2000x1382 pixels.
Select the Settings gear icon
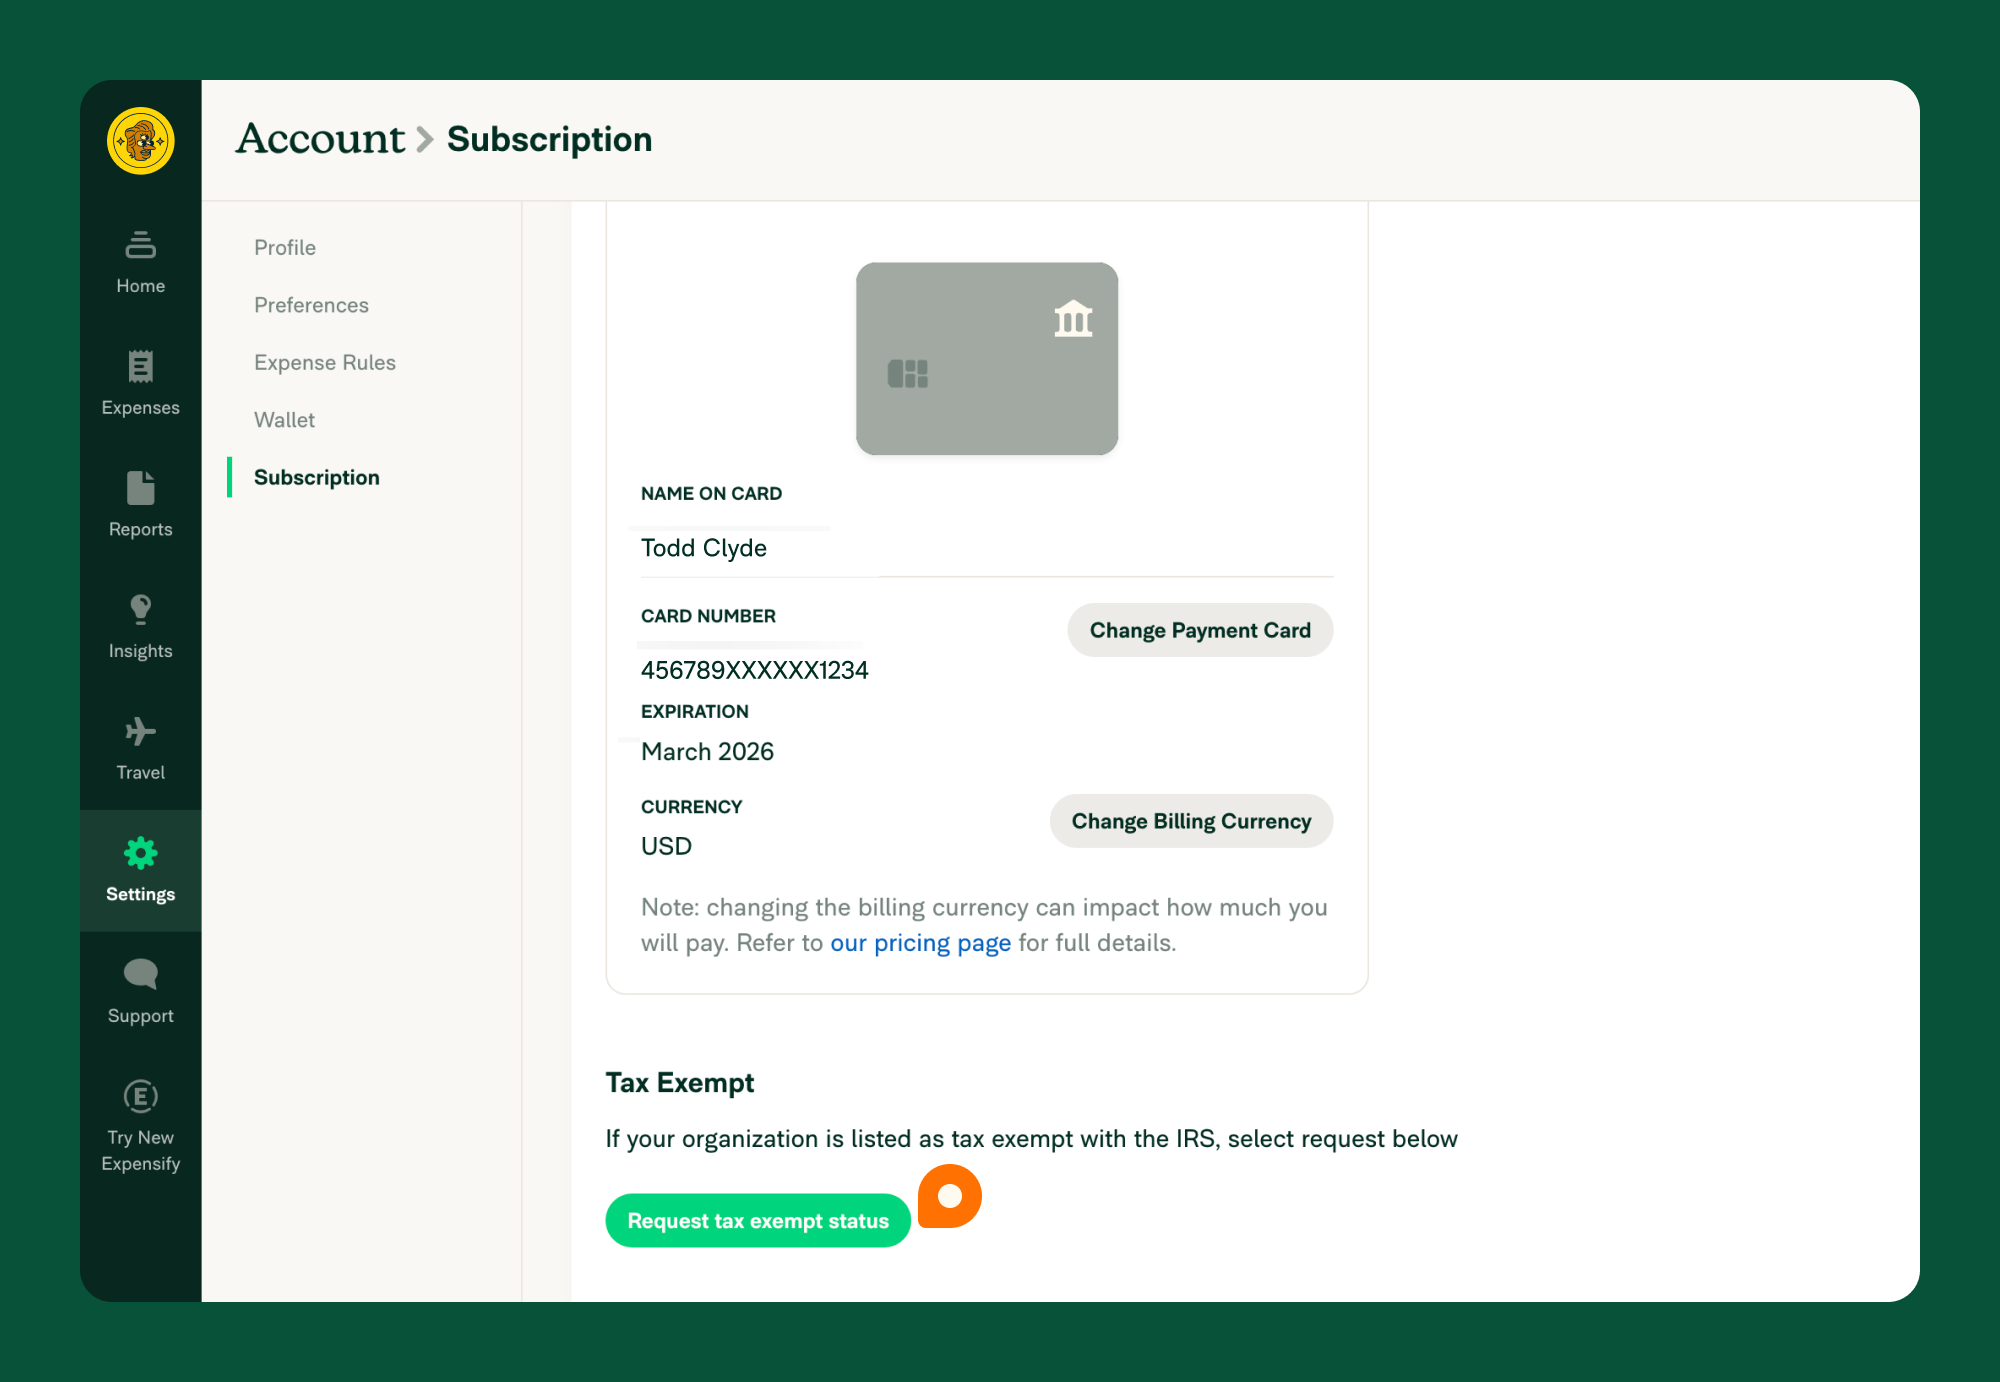point(140,868)
